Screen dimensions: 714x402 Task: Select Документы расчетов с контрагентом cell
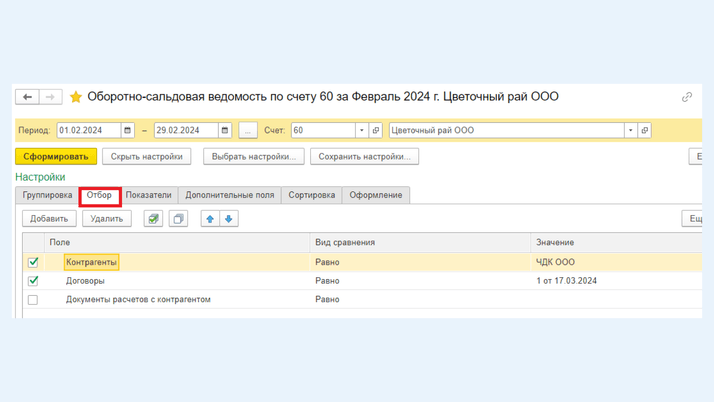click(138, 300)
